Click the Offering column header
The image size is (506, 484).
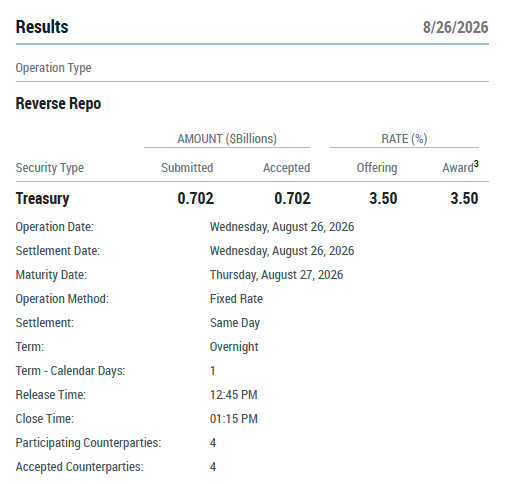377,168
